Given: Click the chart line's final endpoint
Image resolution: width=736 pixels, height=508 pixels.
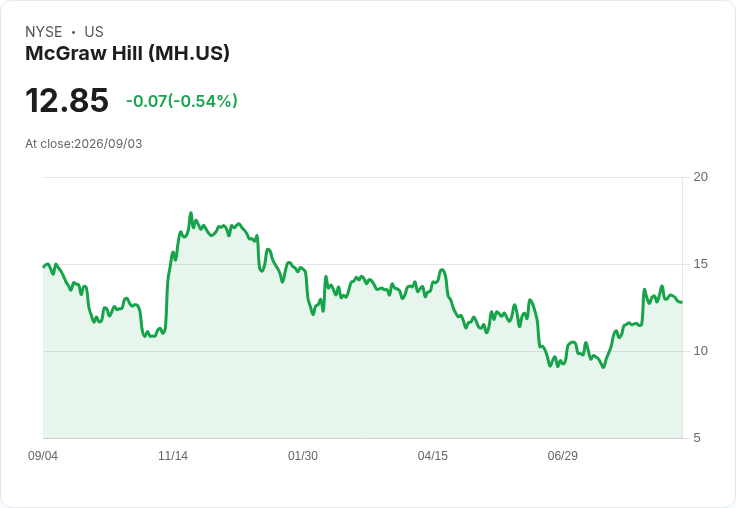Looking at the screenshot, I should [x=682, y=302].
